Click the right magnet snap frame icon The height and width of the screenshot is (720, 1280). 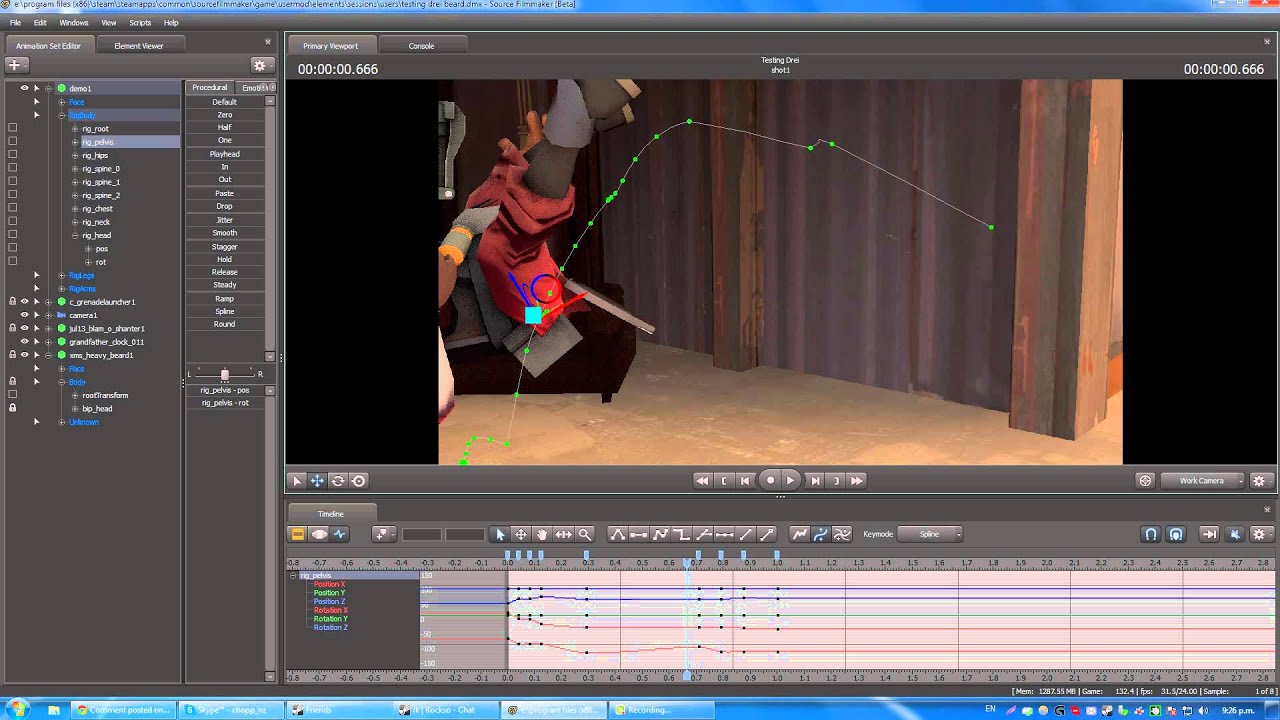[1176, 534]
